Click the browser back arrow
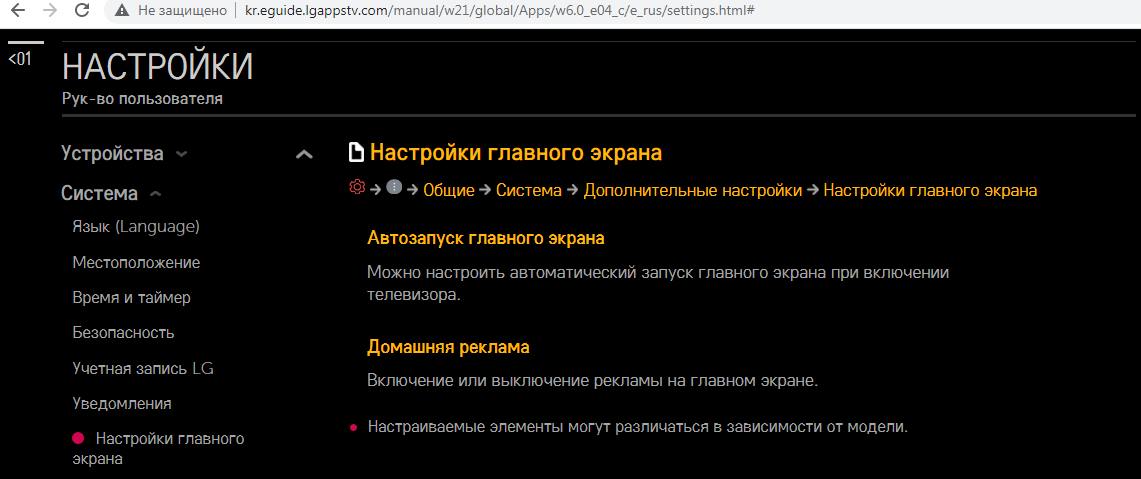1141x479 pixels. [x=19, y=10]
